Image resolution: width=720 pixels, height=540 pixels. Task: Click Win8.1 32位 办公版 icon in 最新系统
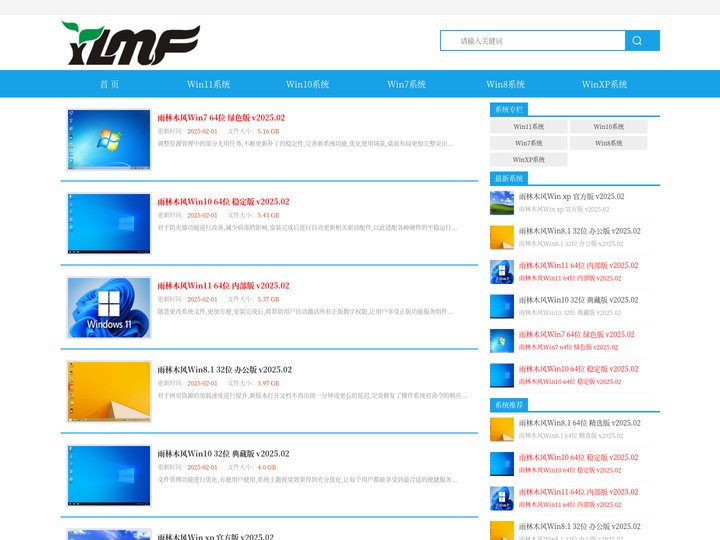point(502,237)
